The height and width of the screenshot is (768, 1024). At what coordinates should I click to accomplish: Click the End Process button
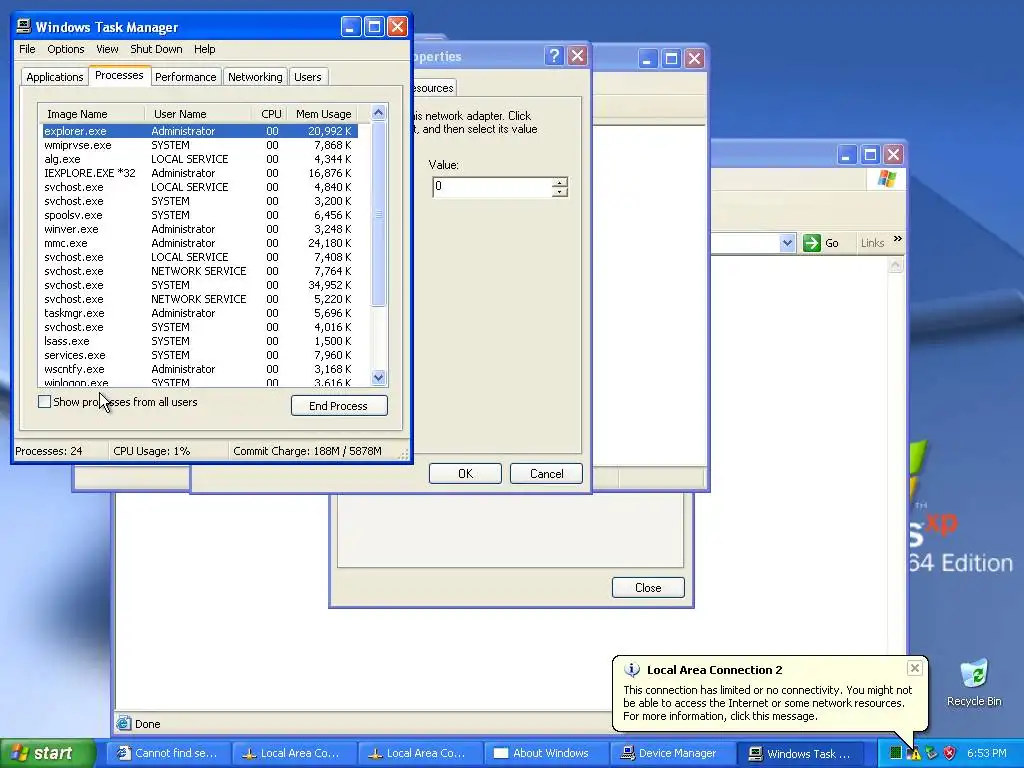[339, 406]
